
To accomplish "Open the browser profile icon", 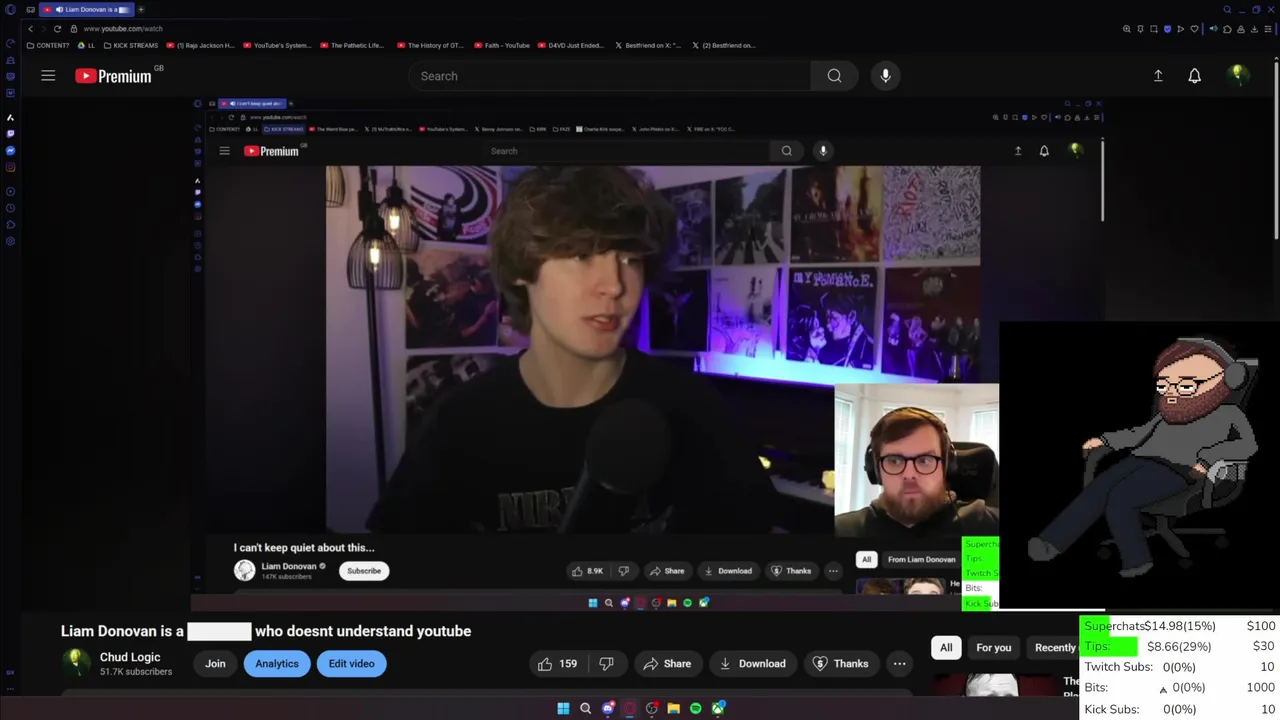I will point(1241,29).
